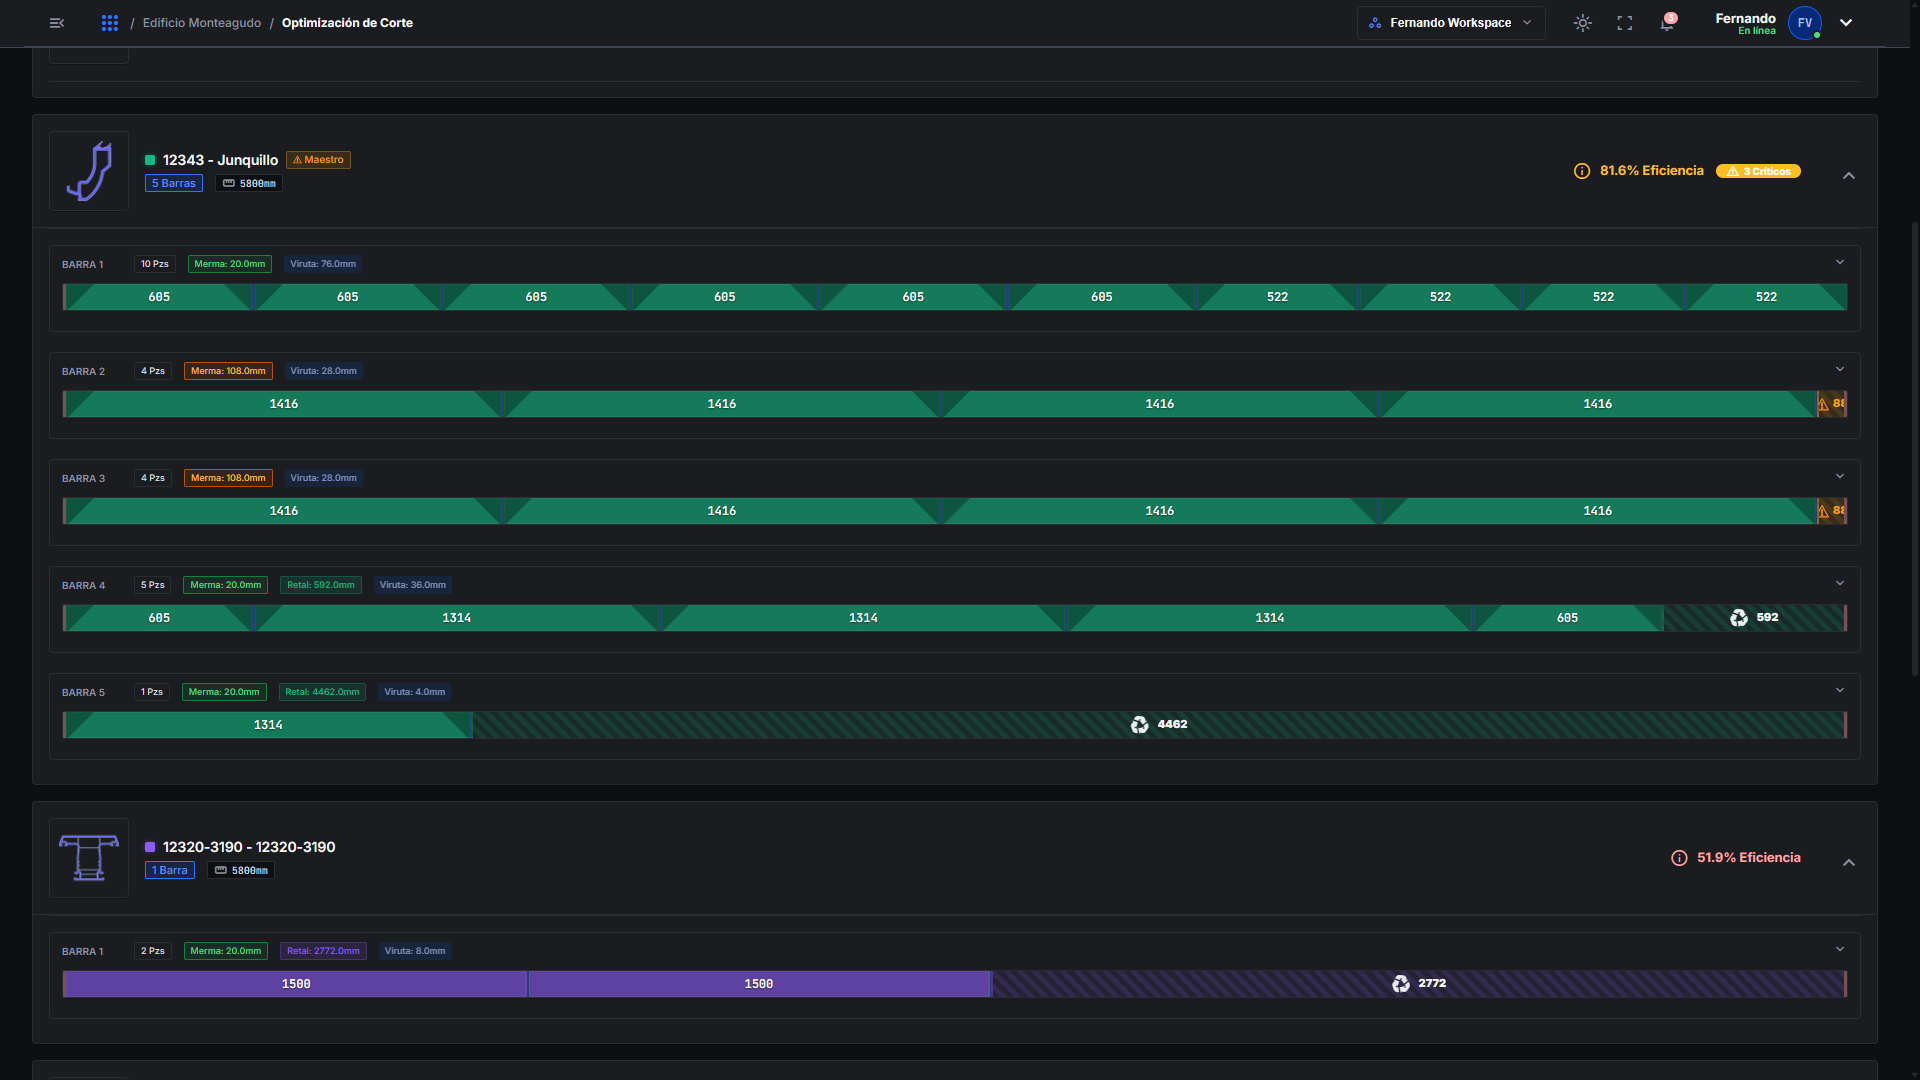Expand 12320-3190 BARRA 1 details chevron
The width and height of the screenshot is (1920, 1080).
(1840, 949)
